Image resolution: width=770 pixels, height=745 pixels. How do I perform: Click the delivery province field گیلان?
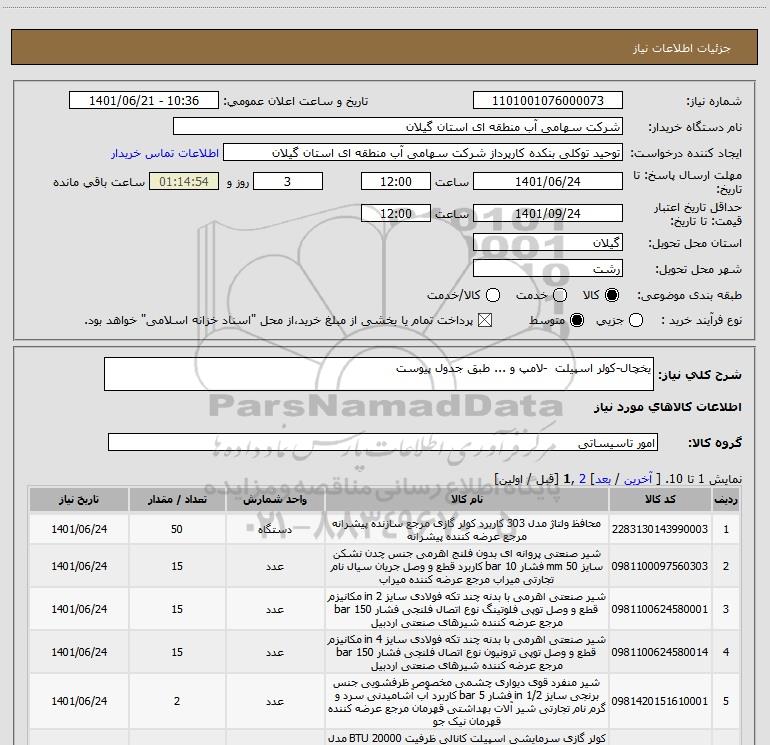point(548,243)
